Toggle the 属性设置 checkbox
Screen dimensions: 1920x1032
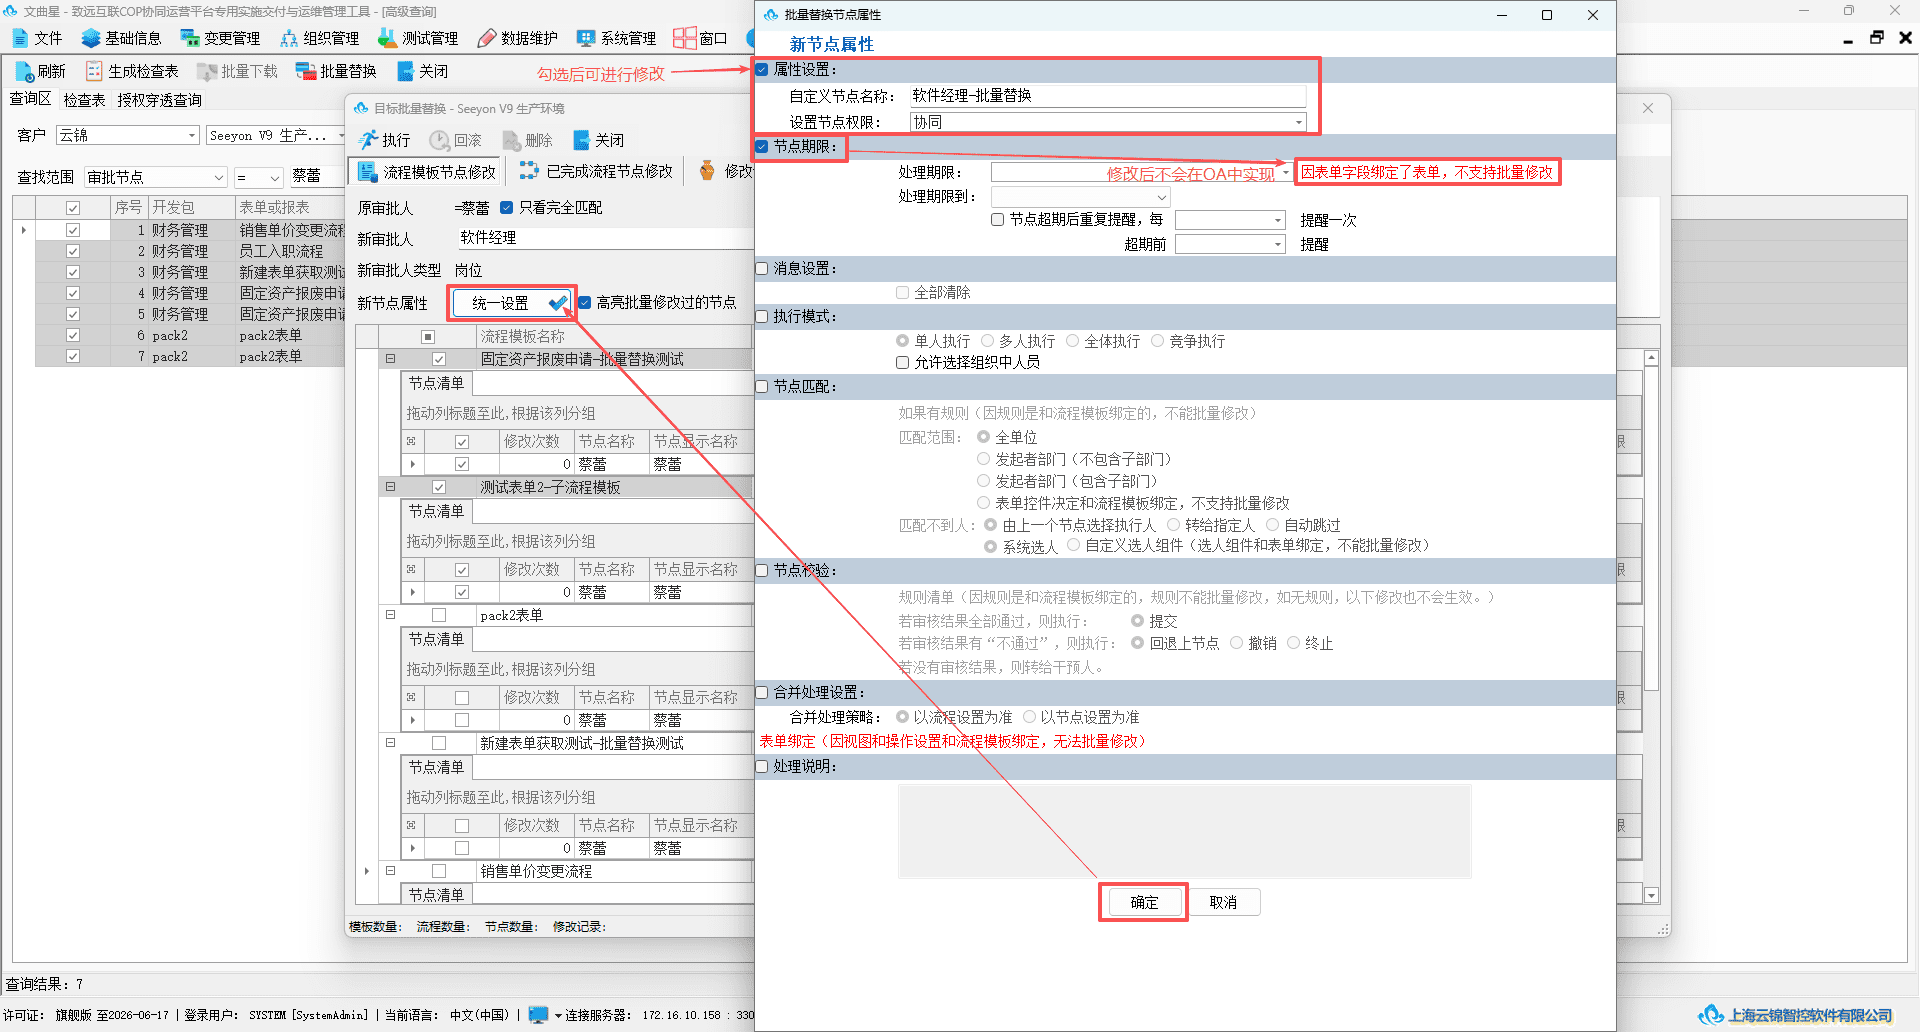[762, 70]
